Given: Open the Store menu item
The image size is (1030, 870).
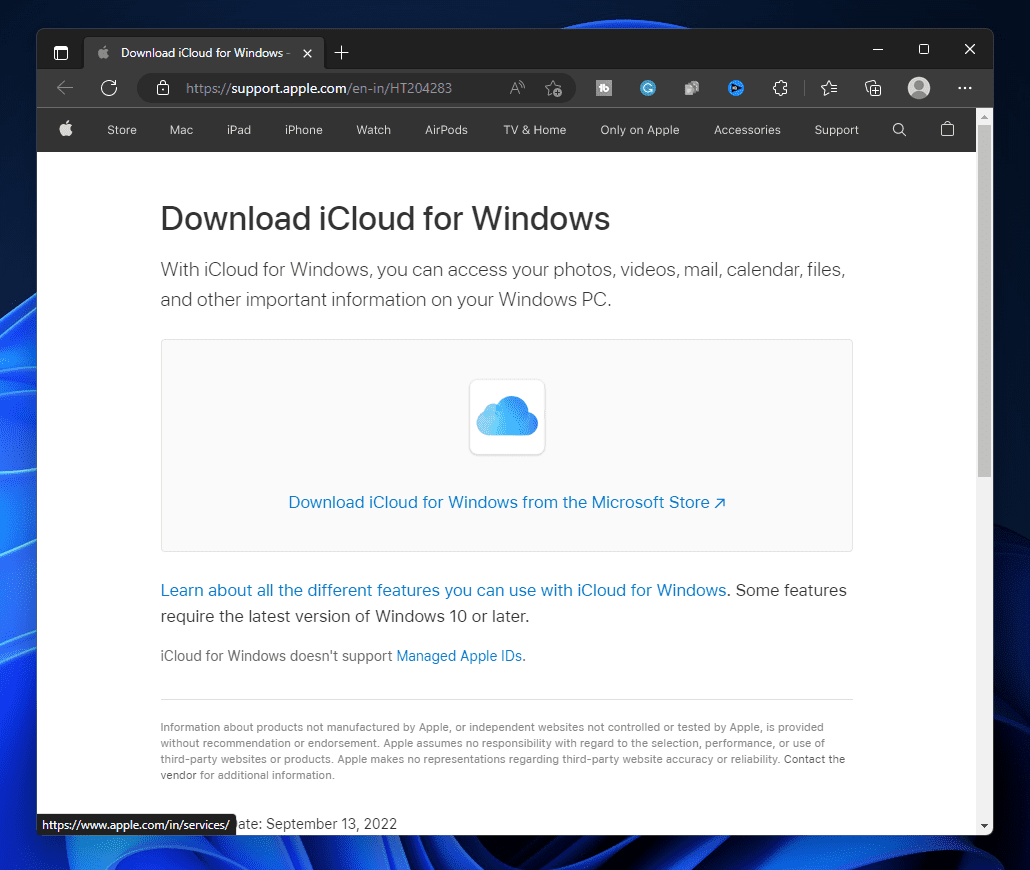Looking at the screenshot, I should (122, 130).
